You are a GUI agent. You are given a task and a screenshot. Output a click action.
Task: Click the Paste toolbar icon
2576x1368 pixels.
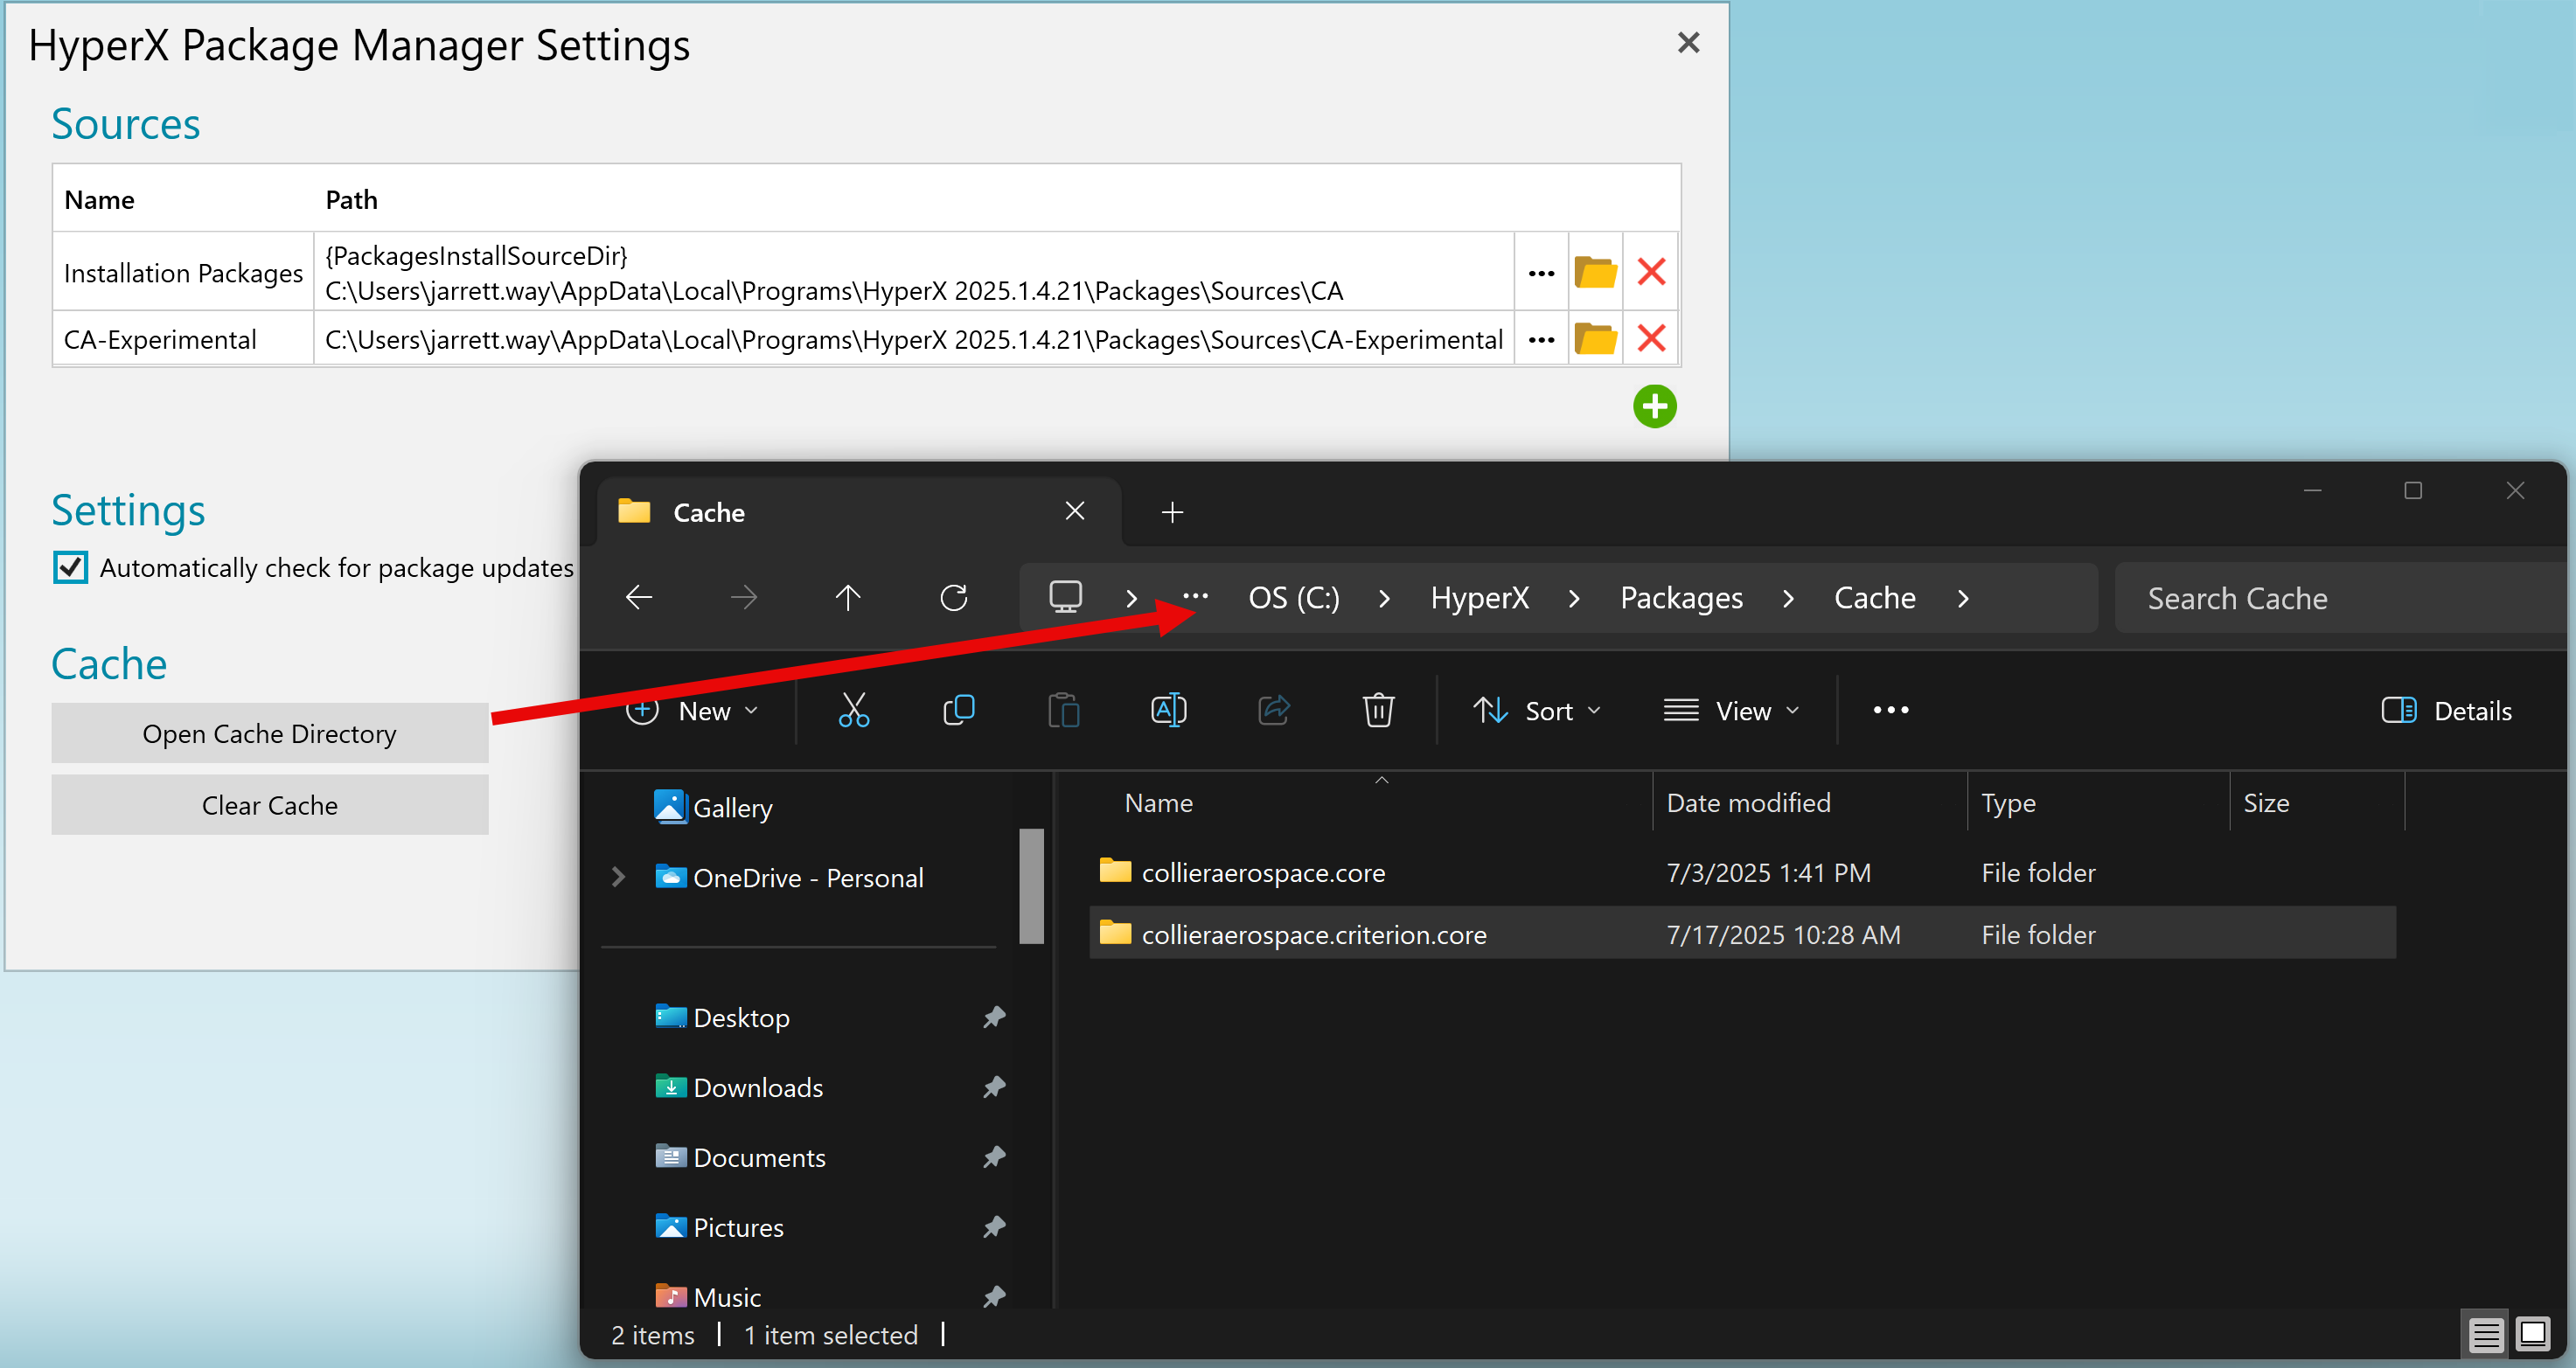[1063, 711]
